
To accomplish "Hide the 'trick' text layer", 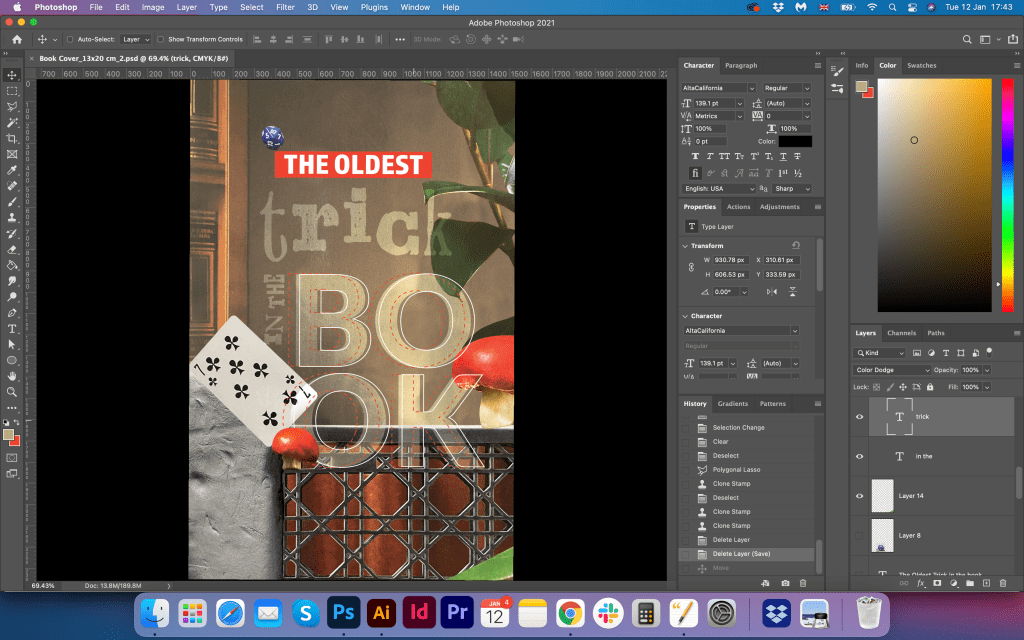I will coord(859,416).
